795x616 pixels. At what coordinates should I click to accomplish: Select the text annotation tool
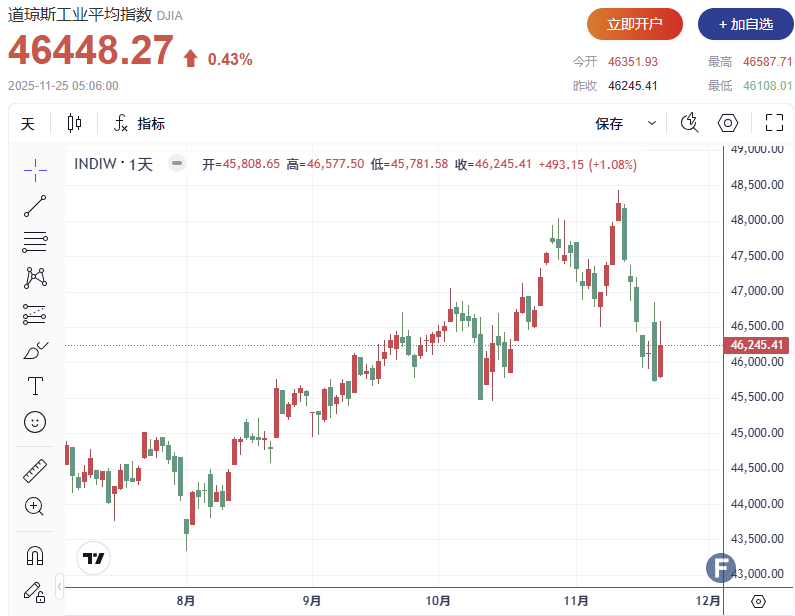(x=35, y=386)
